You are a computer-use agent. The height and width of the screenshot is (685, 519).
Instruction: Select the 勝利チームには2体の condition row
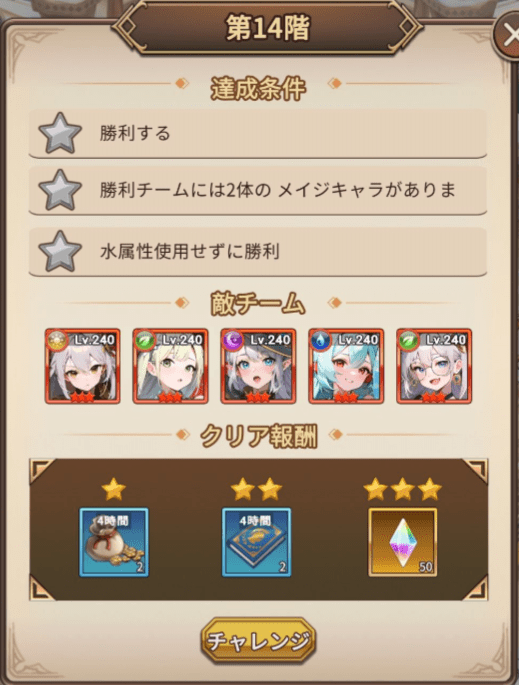tap(258, 190)
